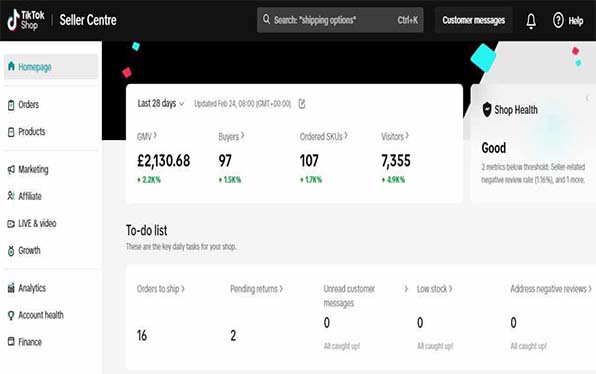Click the search magnifier icon
596x374 pixels.
(266, 19)
